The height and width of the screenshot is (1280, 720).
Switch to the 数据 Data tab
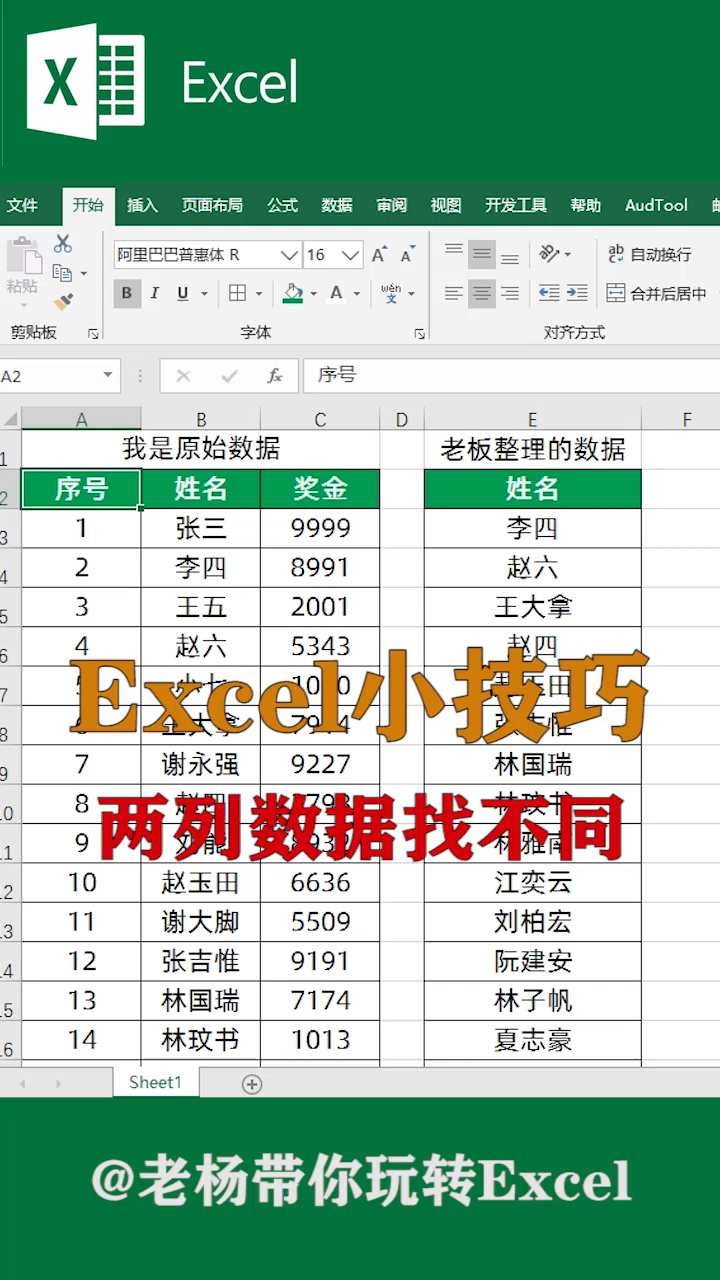click(x=337, y=205)
